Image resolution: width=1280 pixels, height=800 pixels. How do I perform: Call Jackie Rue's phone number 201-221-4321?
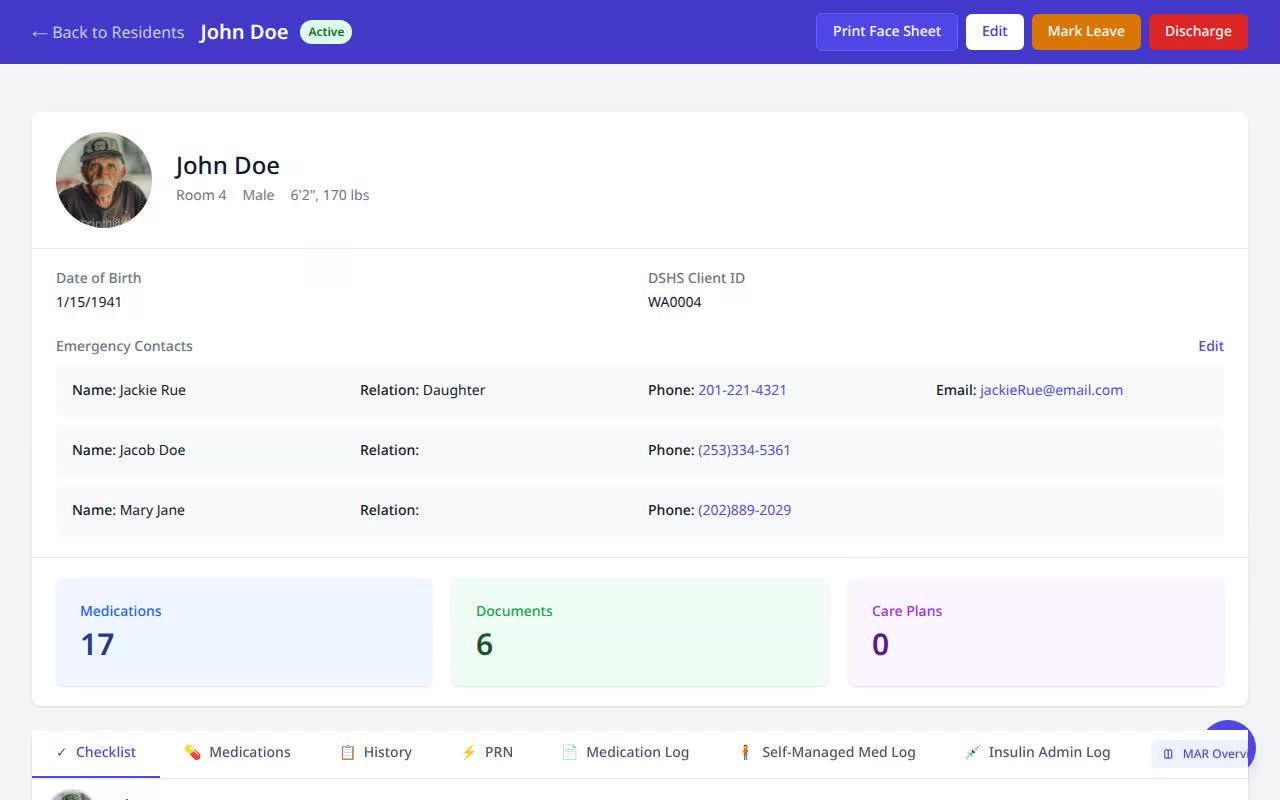[x=742, y=390]
